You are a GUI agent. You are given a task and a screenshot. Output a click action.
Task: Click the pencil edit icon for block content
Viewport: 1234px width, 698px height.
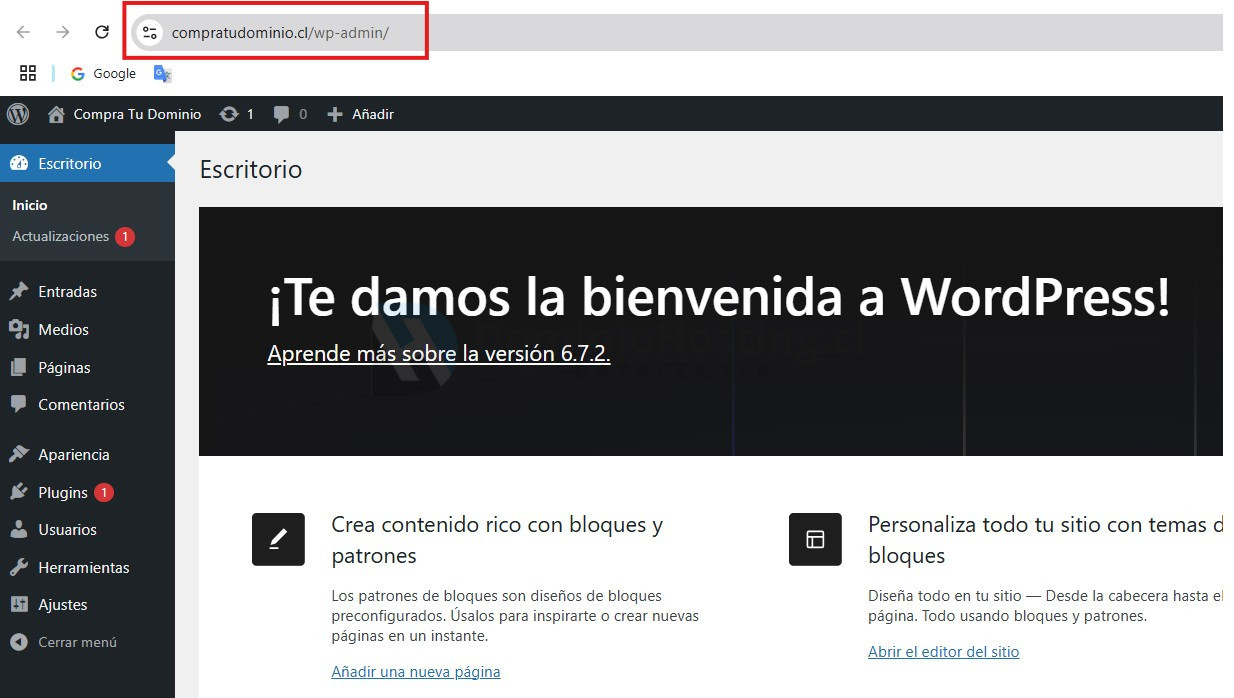click(278, 540)
